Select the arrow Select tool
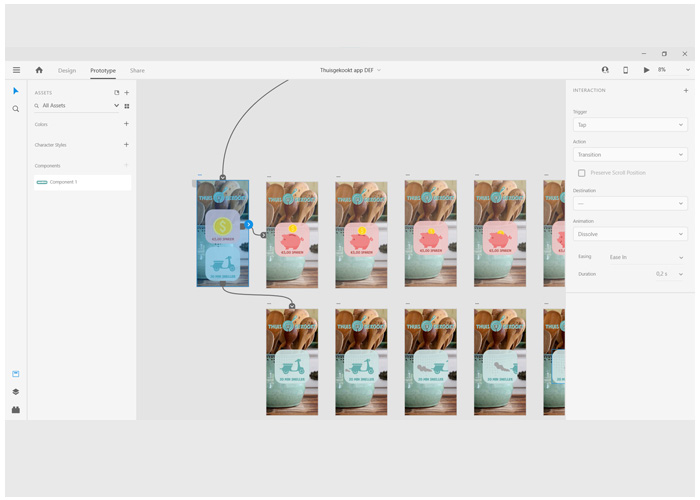 pyautogui.click(x=16, y=91)
